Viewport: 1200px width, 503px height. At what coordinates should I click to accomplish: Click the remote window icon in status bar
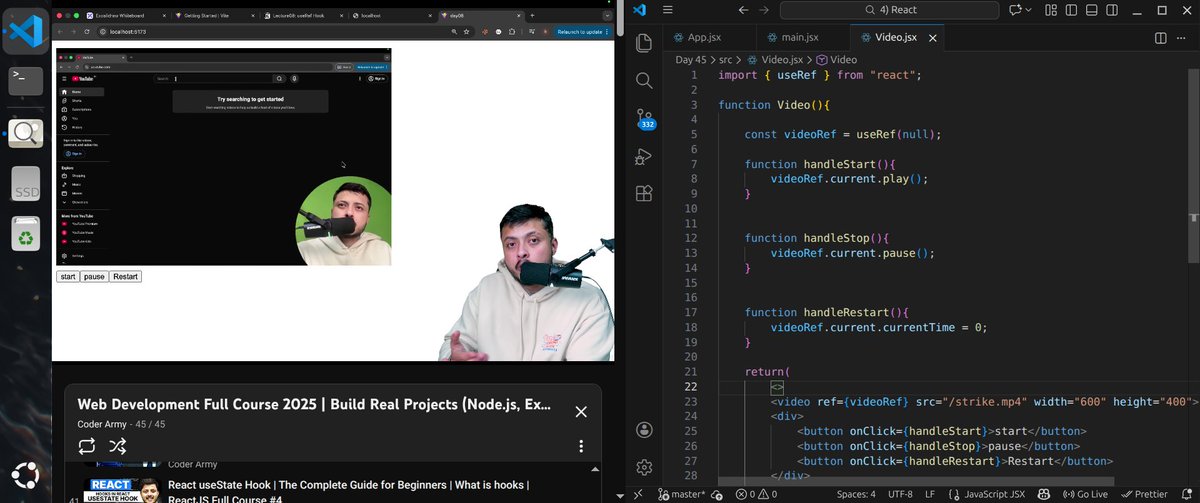(638, 494)
